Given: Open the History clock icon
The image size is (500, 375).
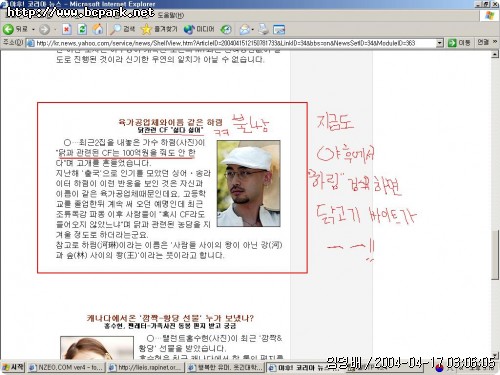Looking at the screenshot, I should tap(226, 29).
